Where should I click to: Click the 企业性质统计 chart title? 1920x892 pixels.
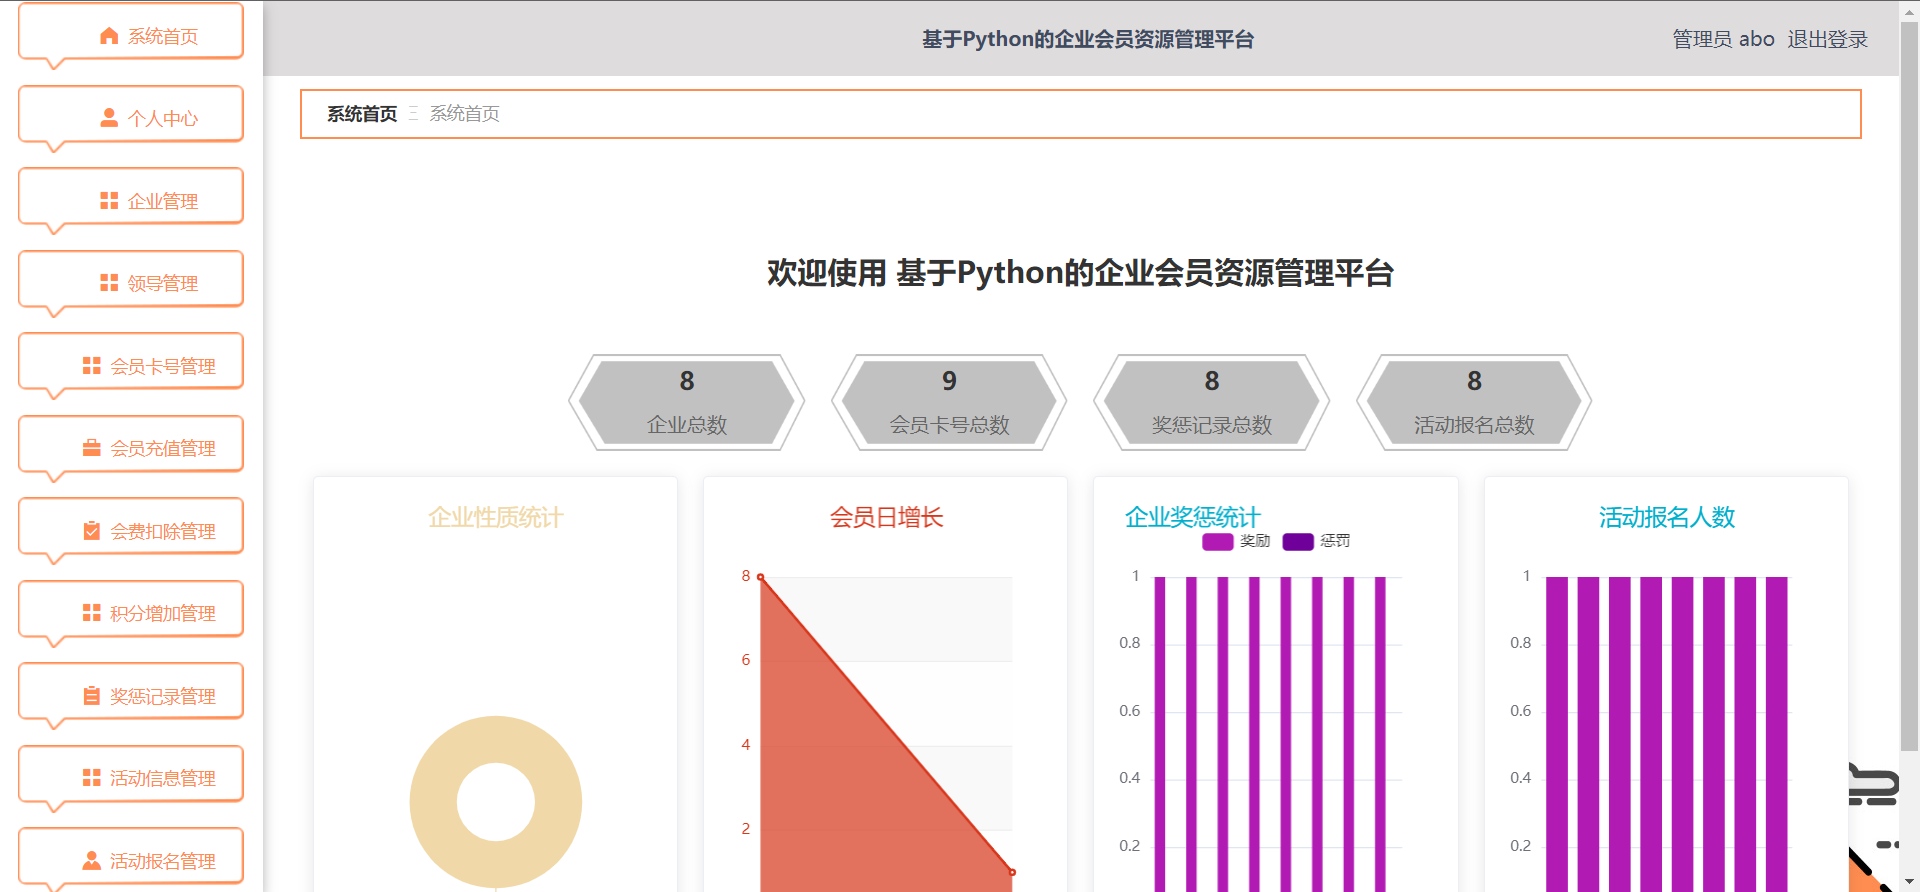[x=496, y=517]
